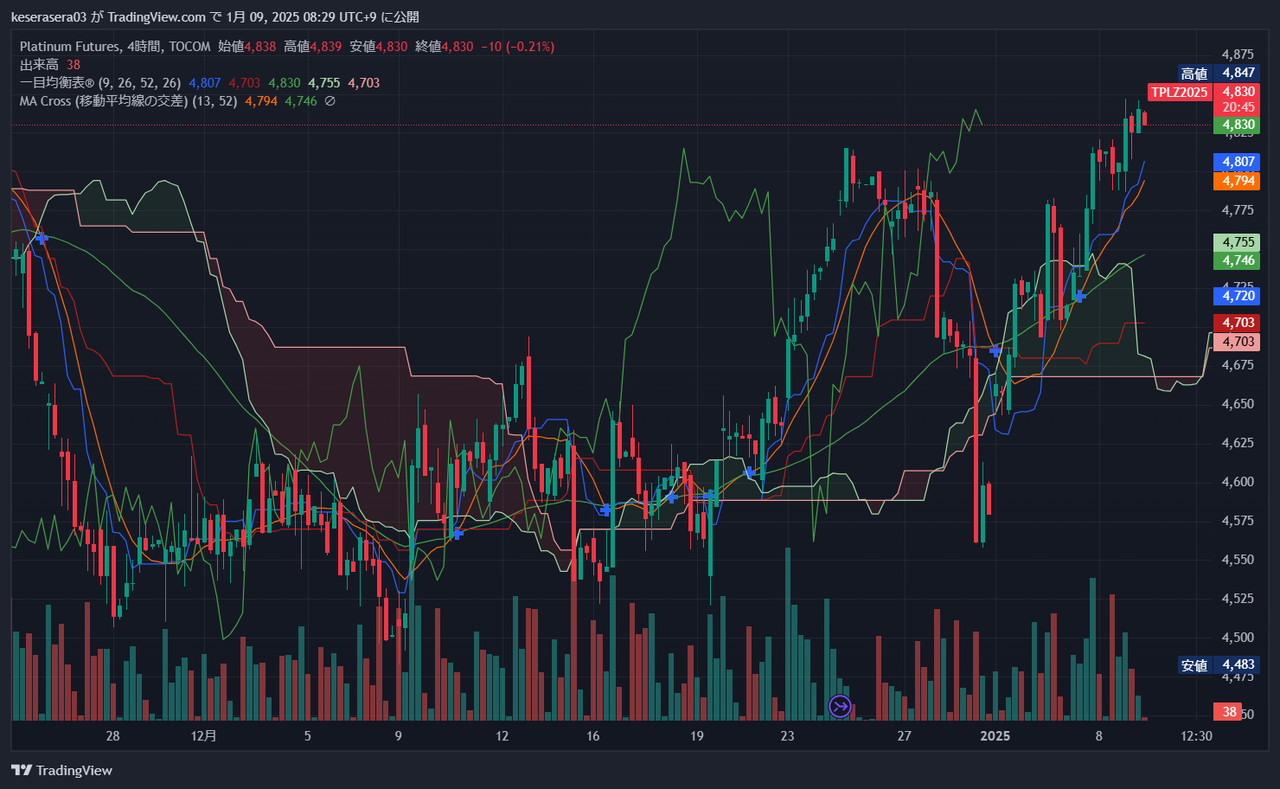Click the 2025 year label on the time axis
Image resolution: width=1280 pixels, height=789 pixels.
pyautogui.click(x=995, y=736)
